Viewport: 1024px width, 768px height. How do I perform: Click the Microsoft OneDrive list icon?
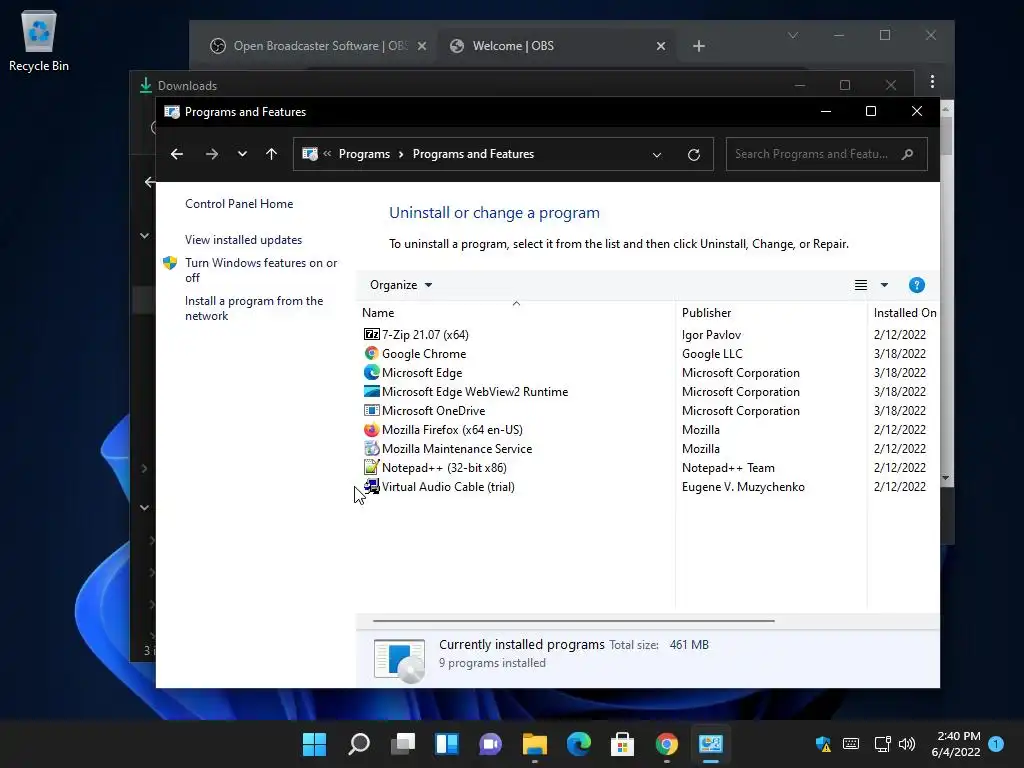click(372, 410)
